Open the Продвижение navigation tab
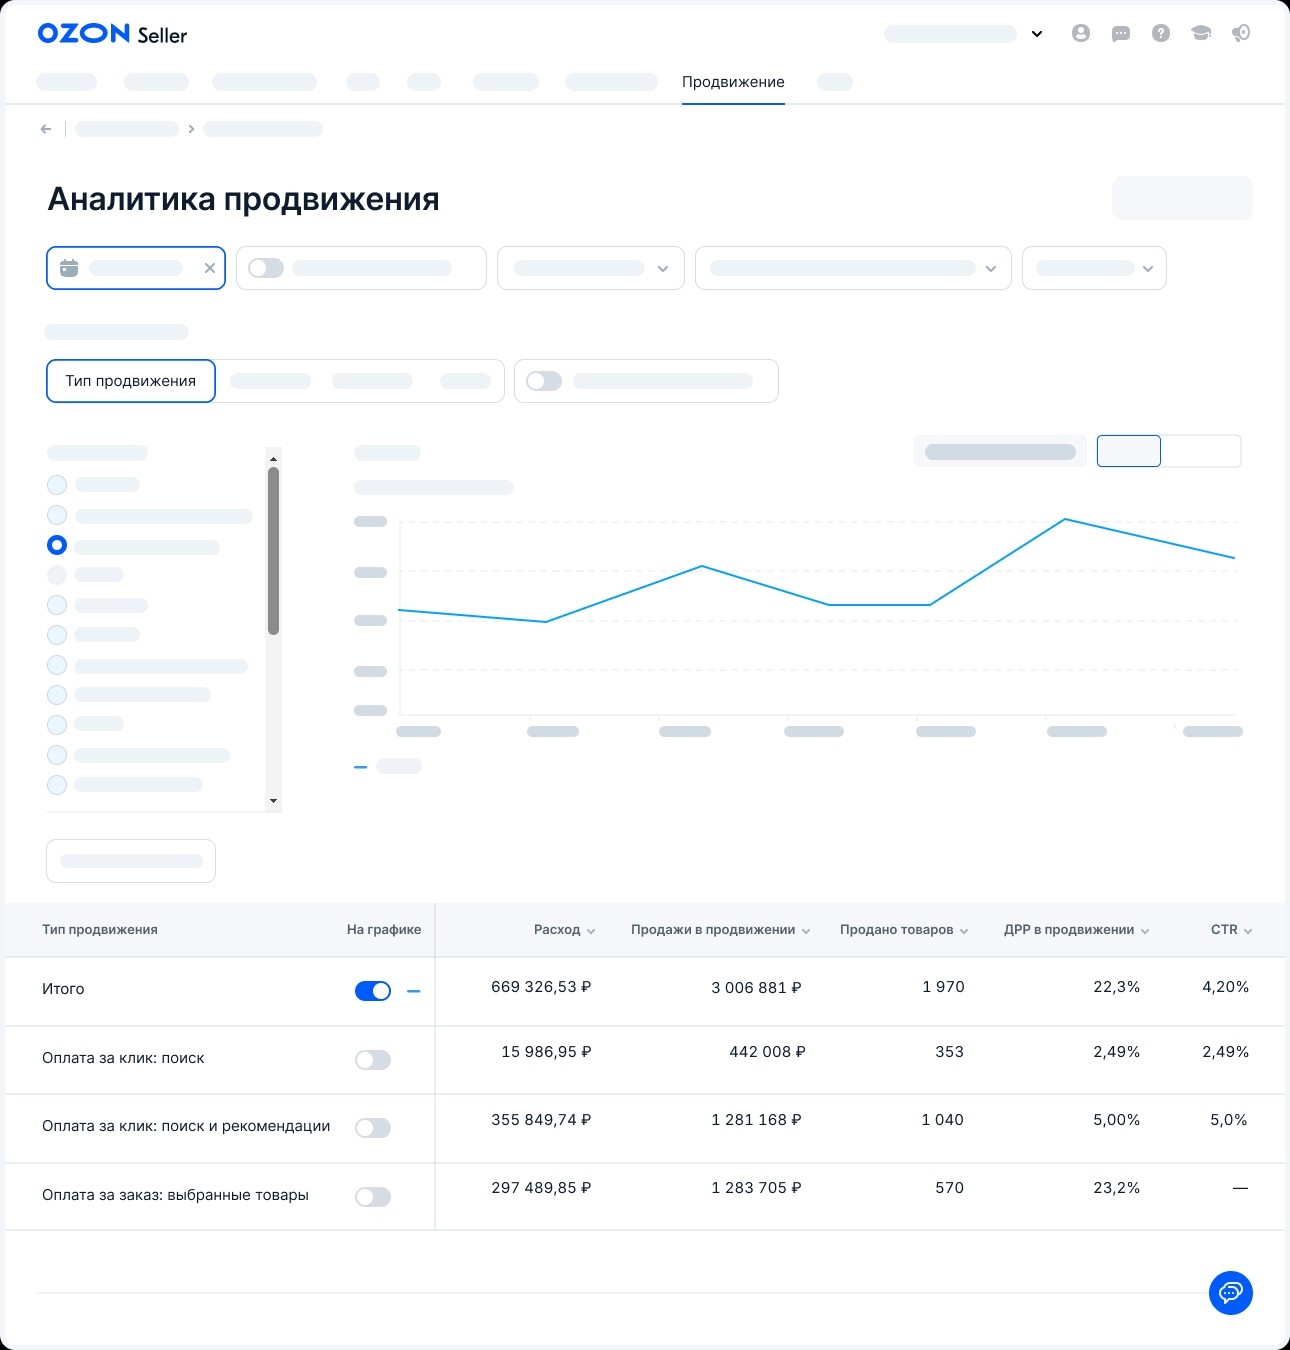 pyautogui.click(x=733, y=82)
